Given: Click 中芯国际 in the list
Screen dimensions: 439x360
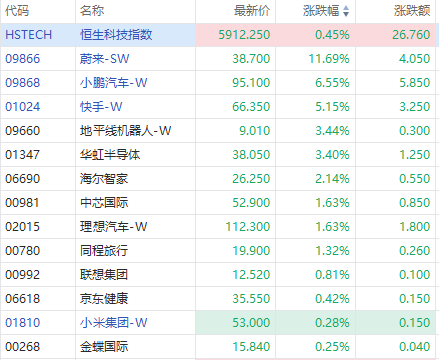Looking at the screenshot, I should click(104, 203).
